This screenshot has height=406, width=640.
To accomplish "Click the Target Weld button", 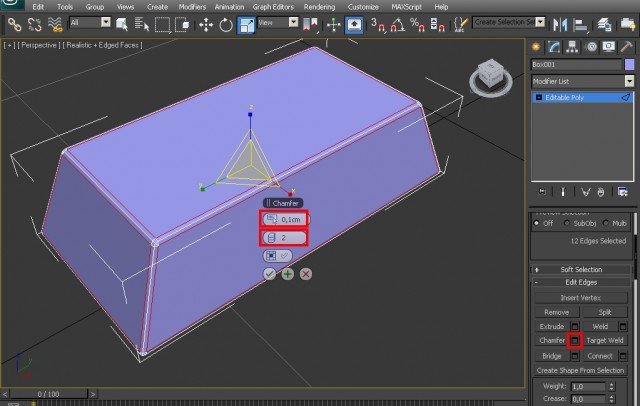I will tap(605, 340).
